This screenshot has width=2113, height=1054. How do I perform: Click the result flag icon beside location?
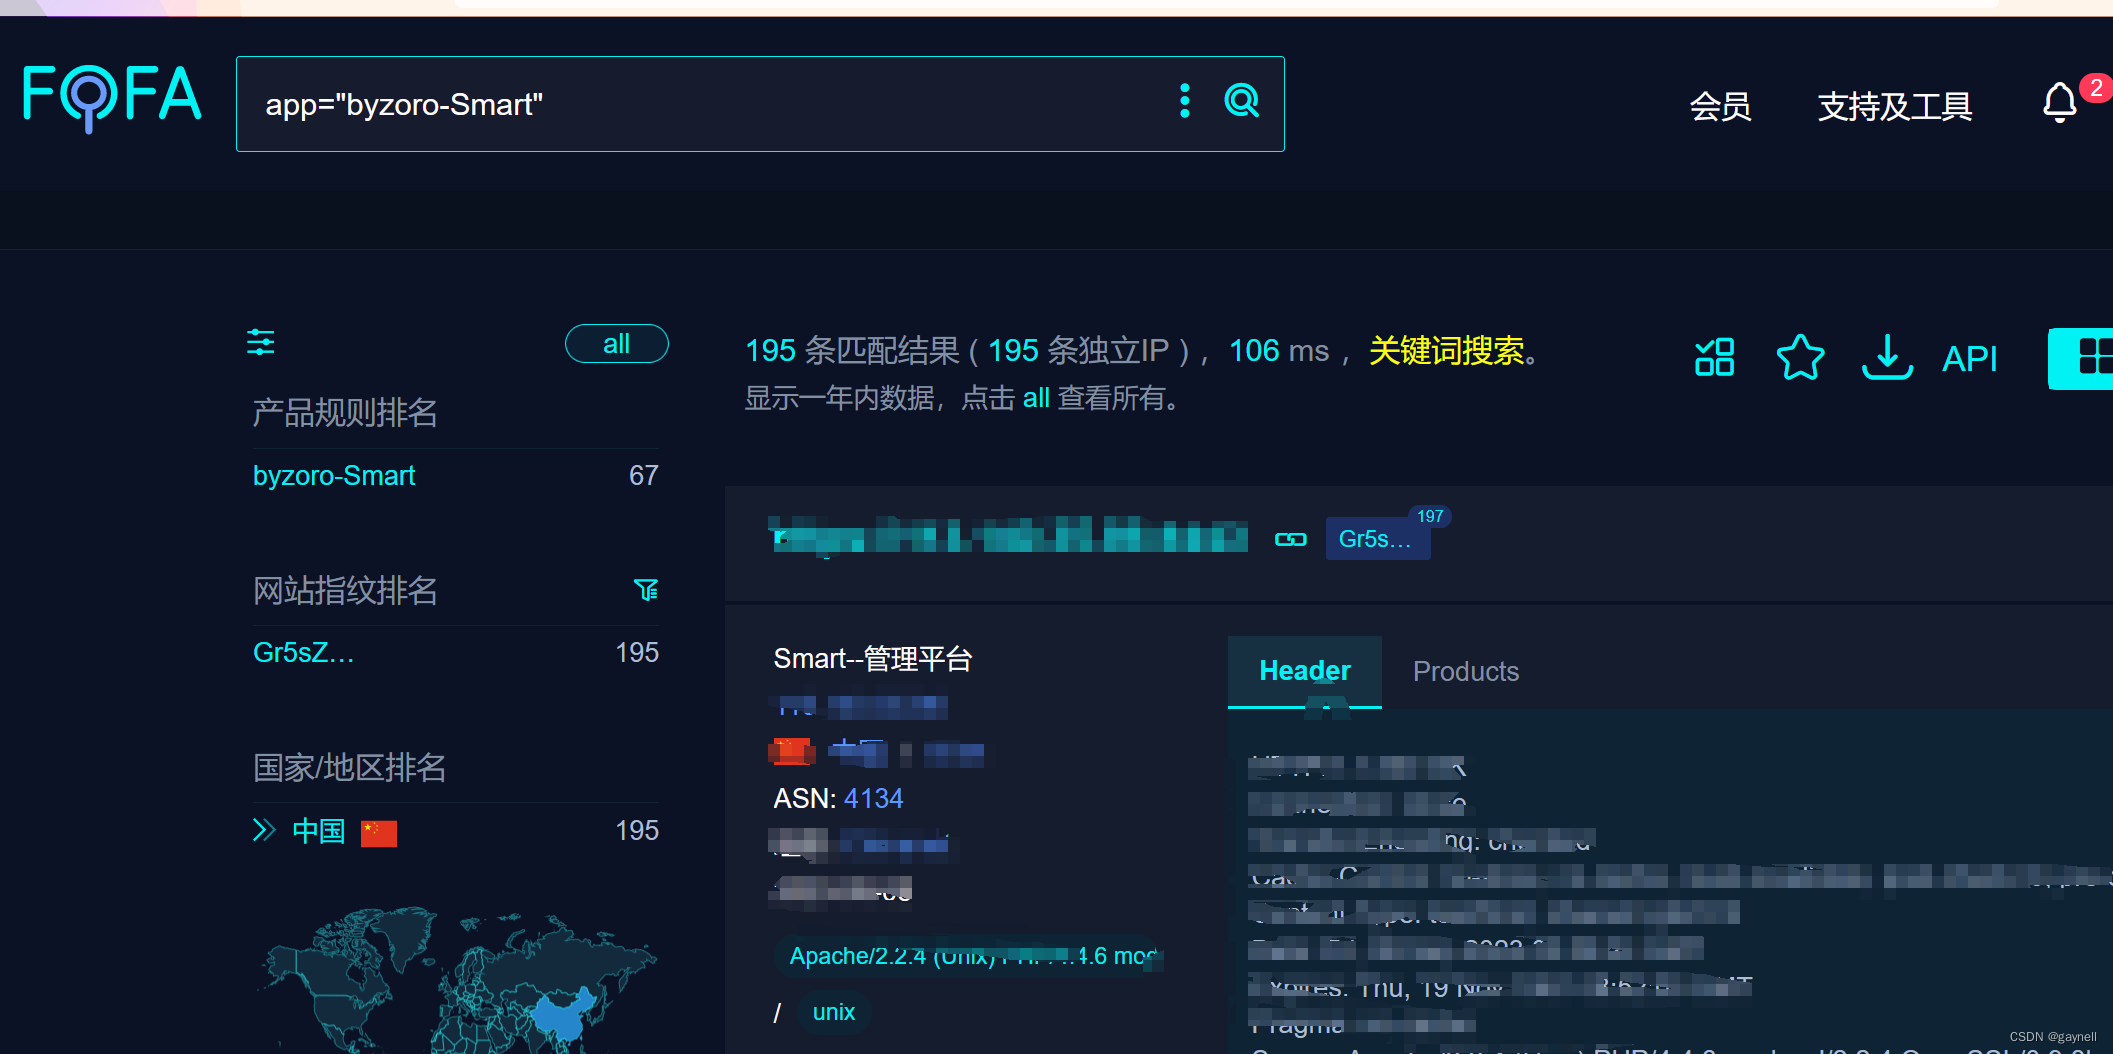click(x=791, y=751)
